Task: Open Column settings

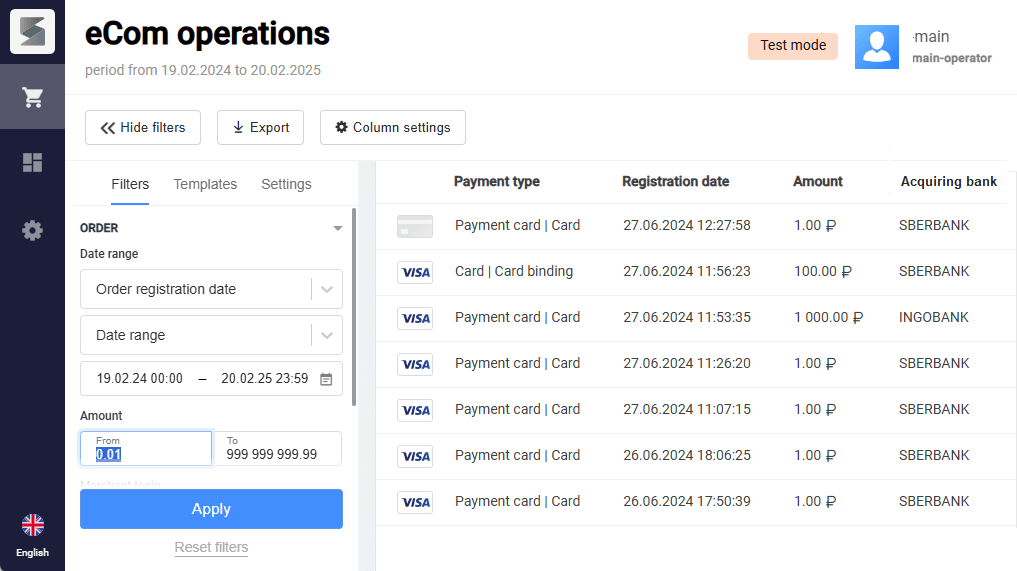Action: (x=392, y=128)
